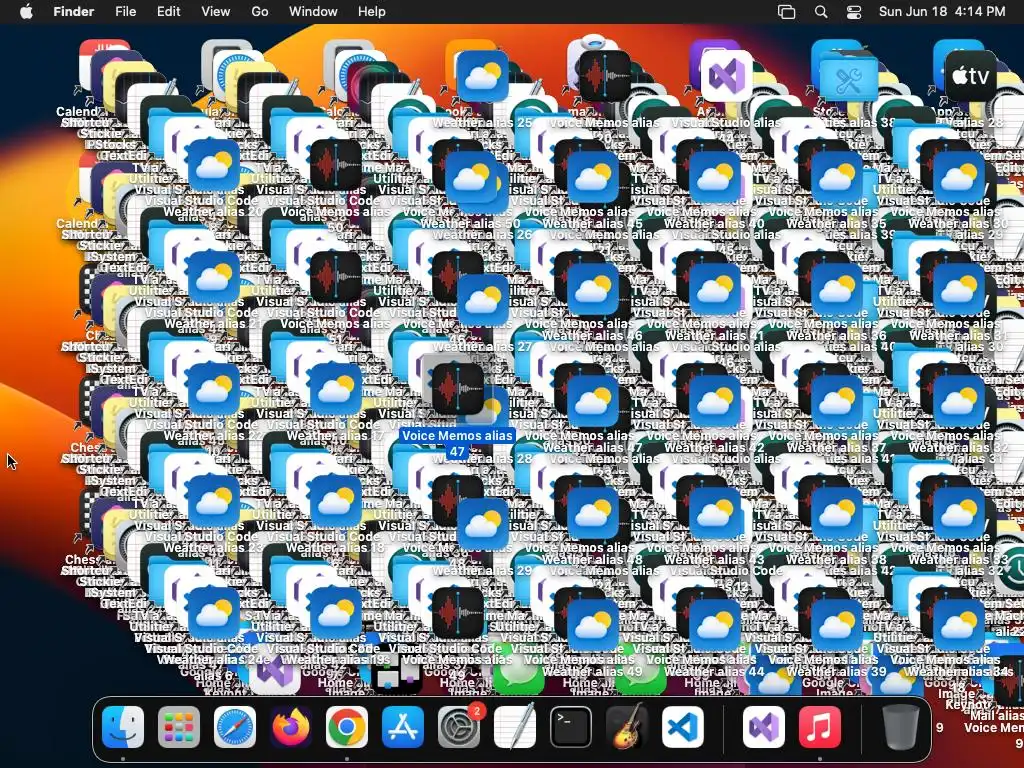The width and height of the screenshot is (1024, 768).
Task: Select the Weather alias 35 desktop icon
Action: tap(837, 177)
